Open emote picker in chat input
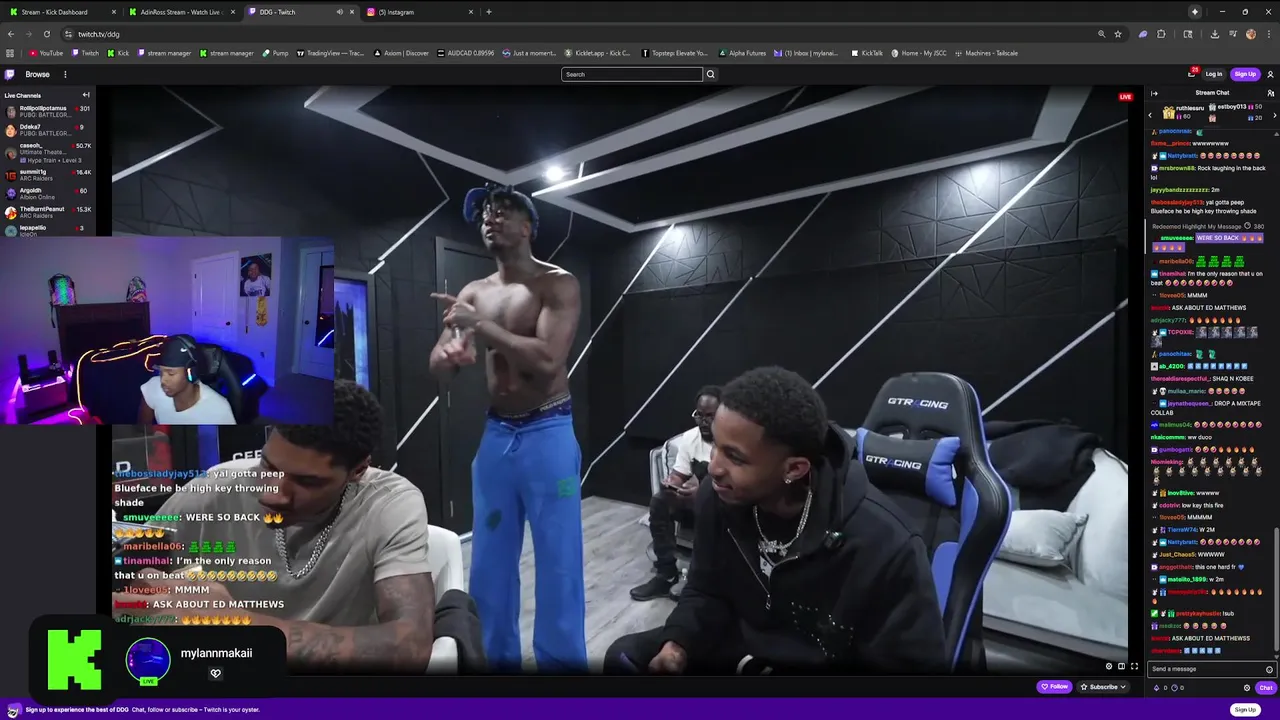 tap(1270, 669)
